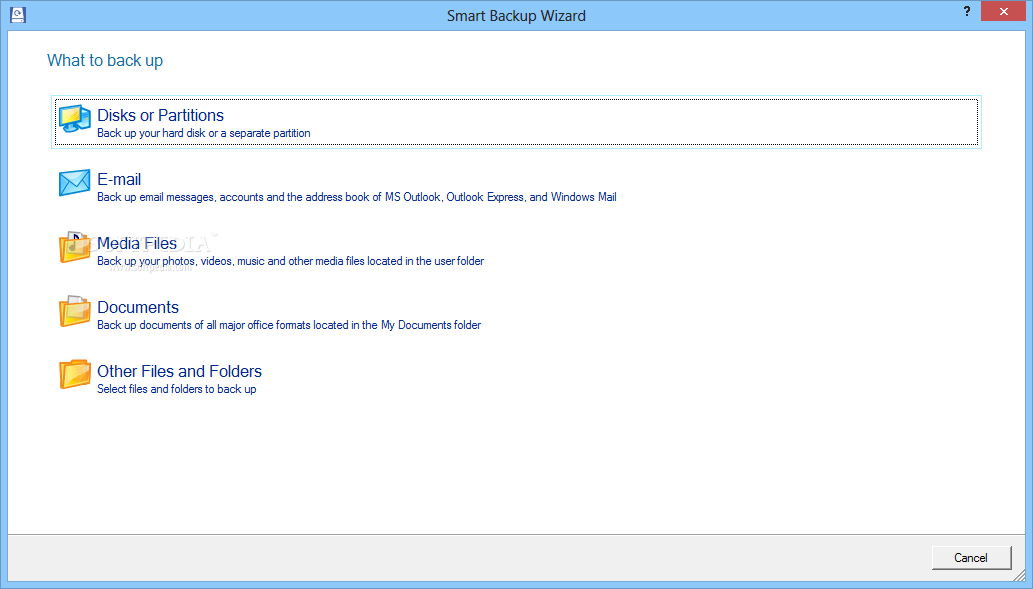Select the E-mail backup option title
1033x589 pixels.
pyautogui.click(x=119, y=179)
